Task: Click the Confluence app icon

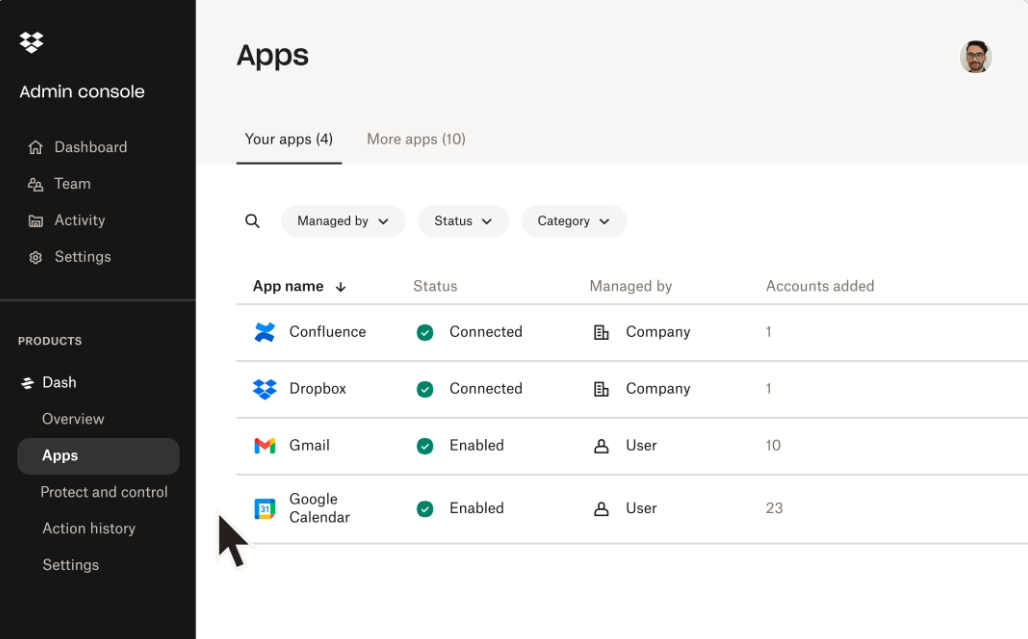Action: tap(264, 332)
